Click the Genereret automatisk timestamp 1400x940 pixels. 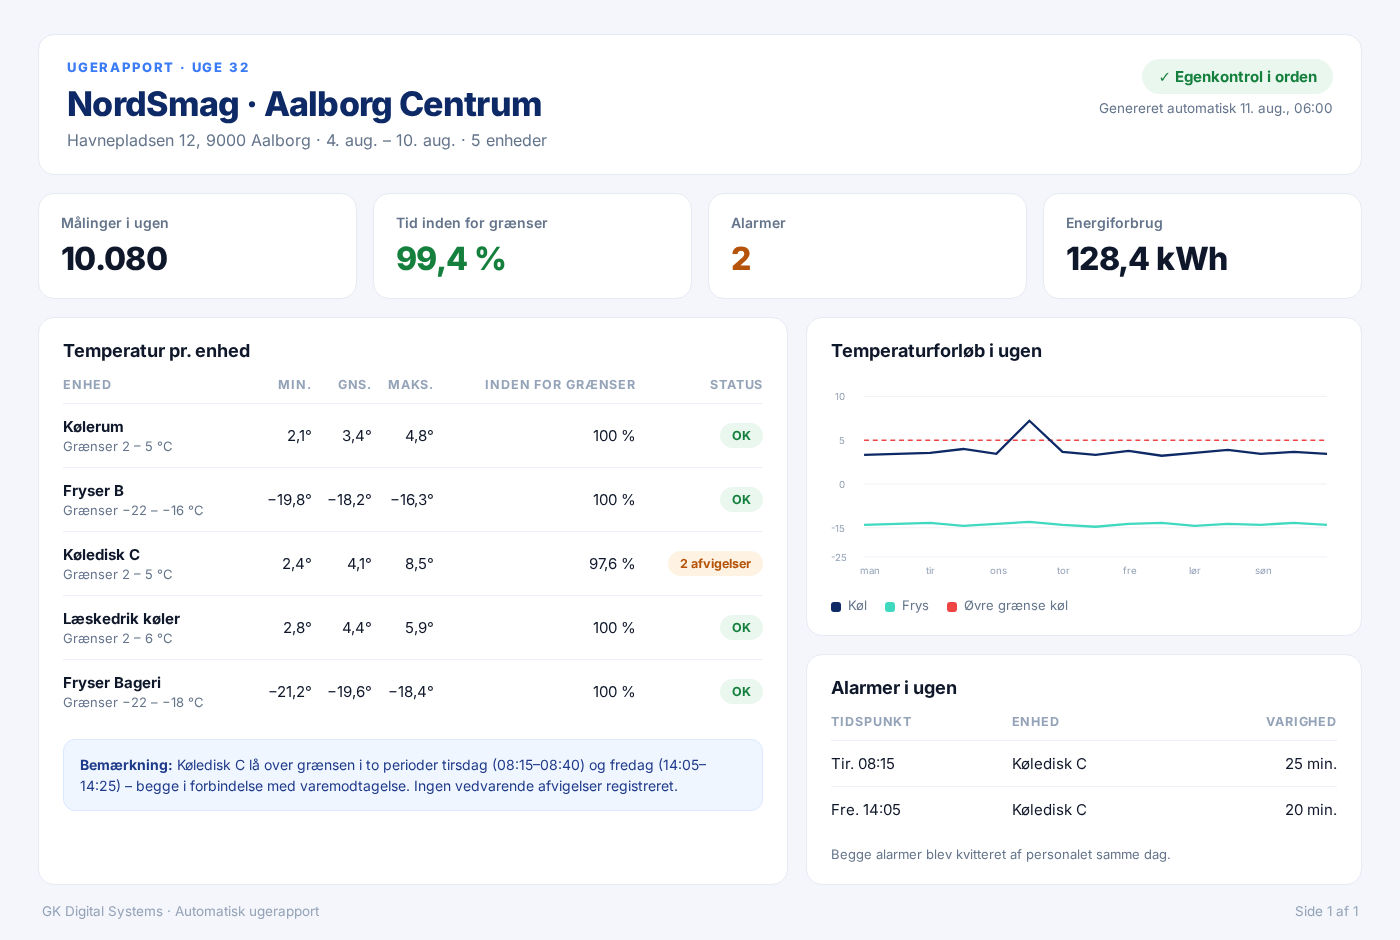pos(1216,109)
